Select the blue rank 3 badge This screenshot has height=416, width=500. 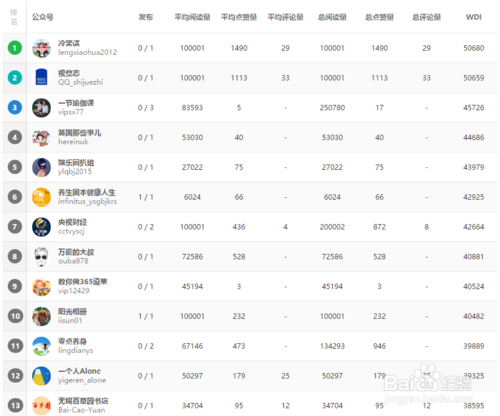click(15, 108)
